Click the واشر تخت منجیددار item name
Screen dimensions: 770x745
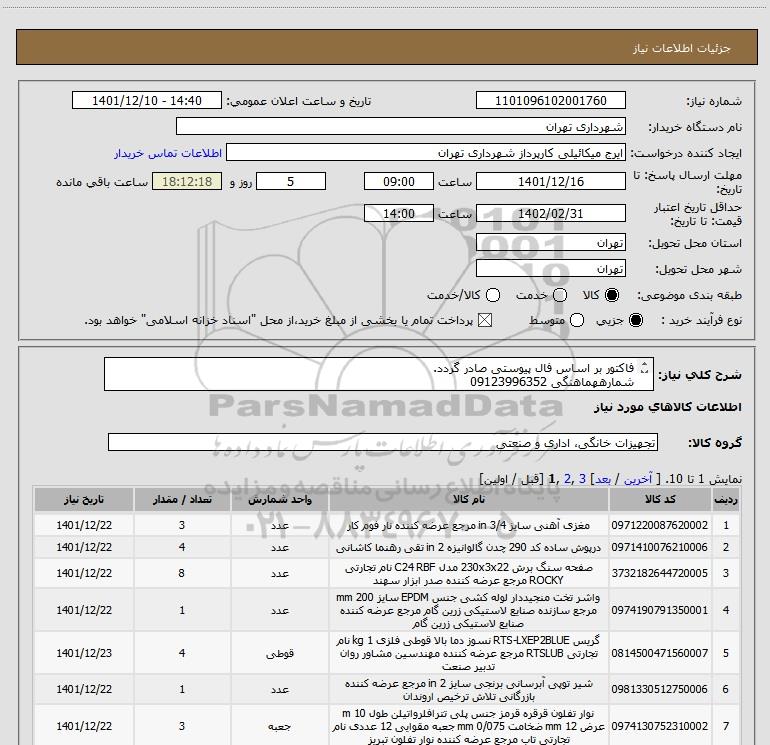(x=468, y=610)
